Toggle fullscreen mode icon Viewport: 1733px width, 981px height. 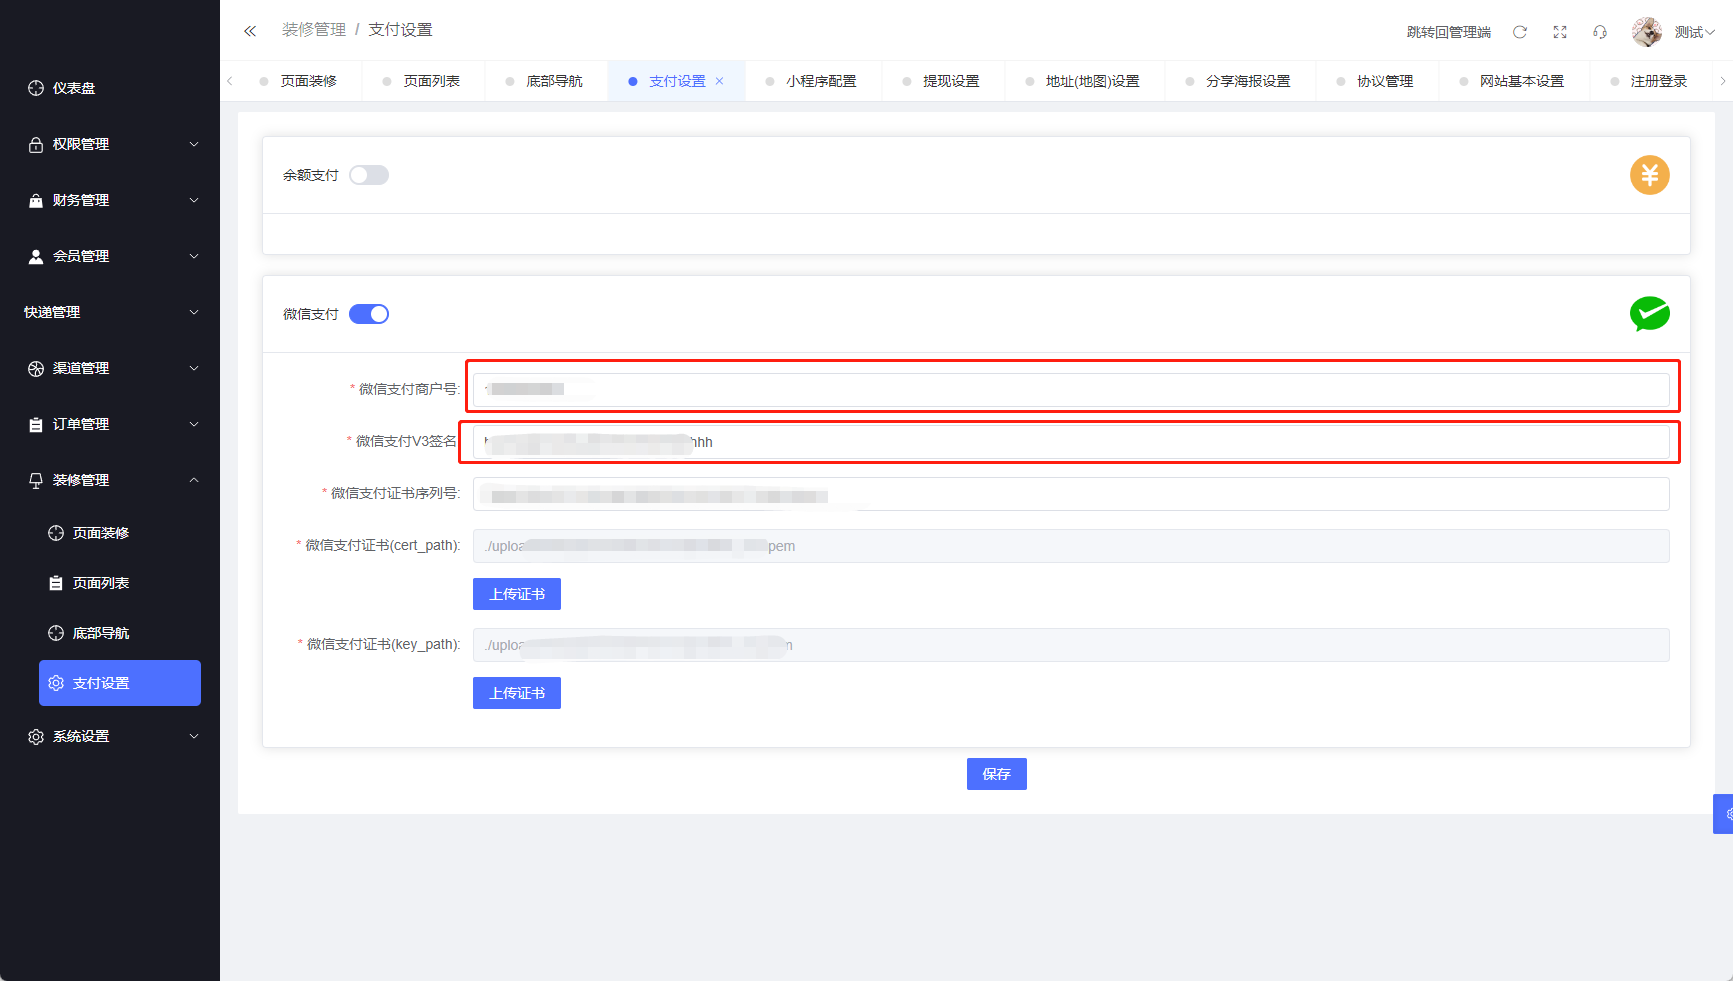(x=1559, y=32)
